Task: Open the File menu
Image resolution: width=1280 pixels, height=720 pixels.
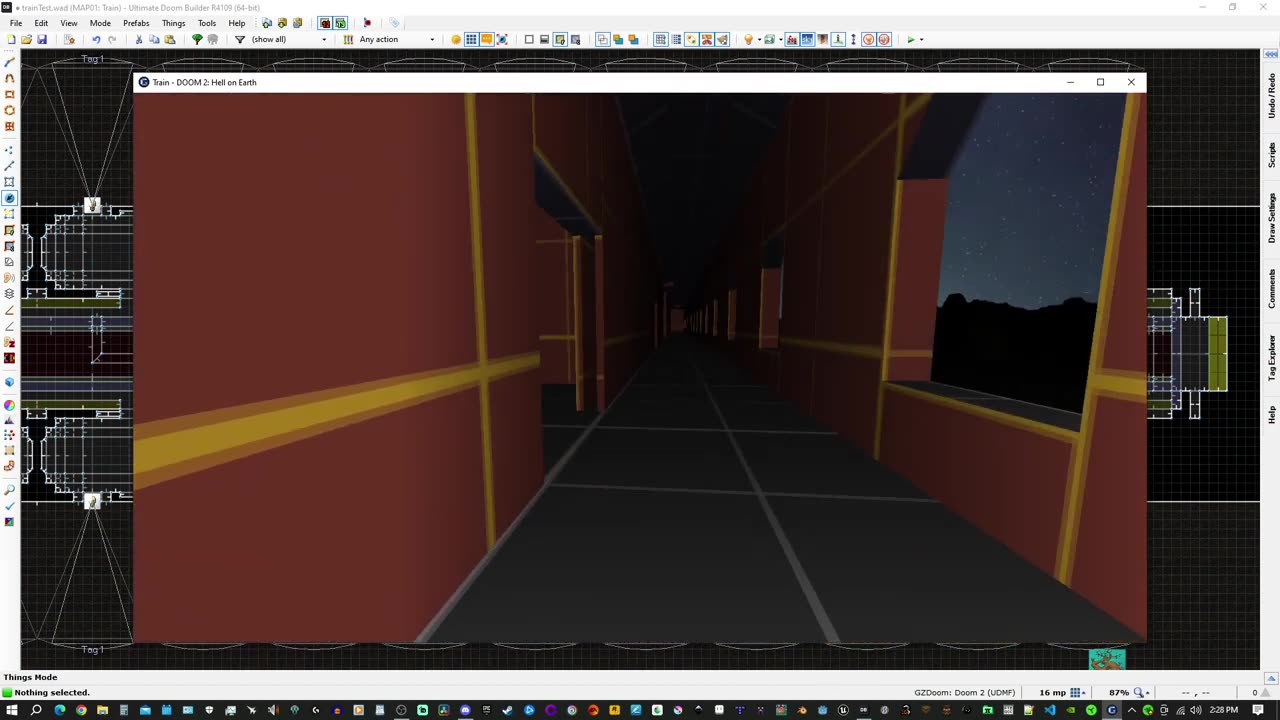Action: 16,23
